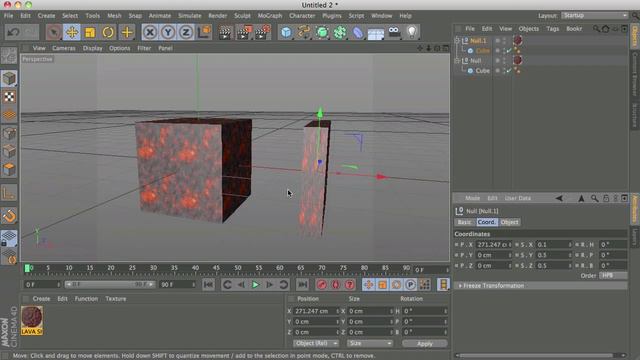Go to end of animation
Viewport: 640px width, 360px height.
click(x=302, y=284)
